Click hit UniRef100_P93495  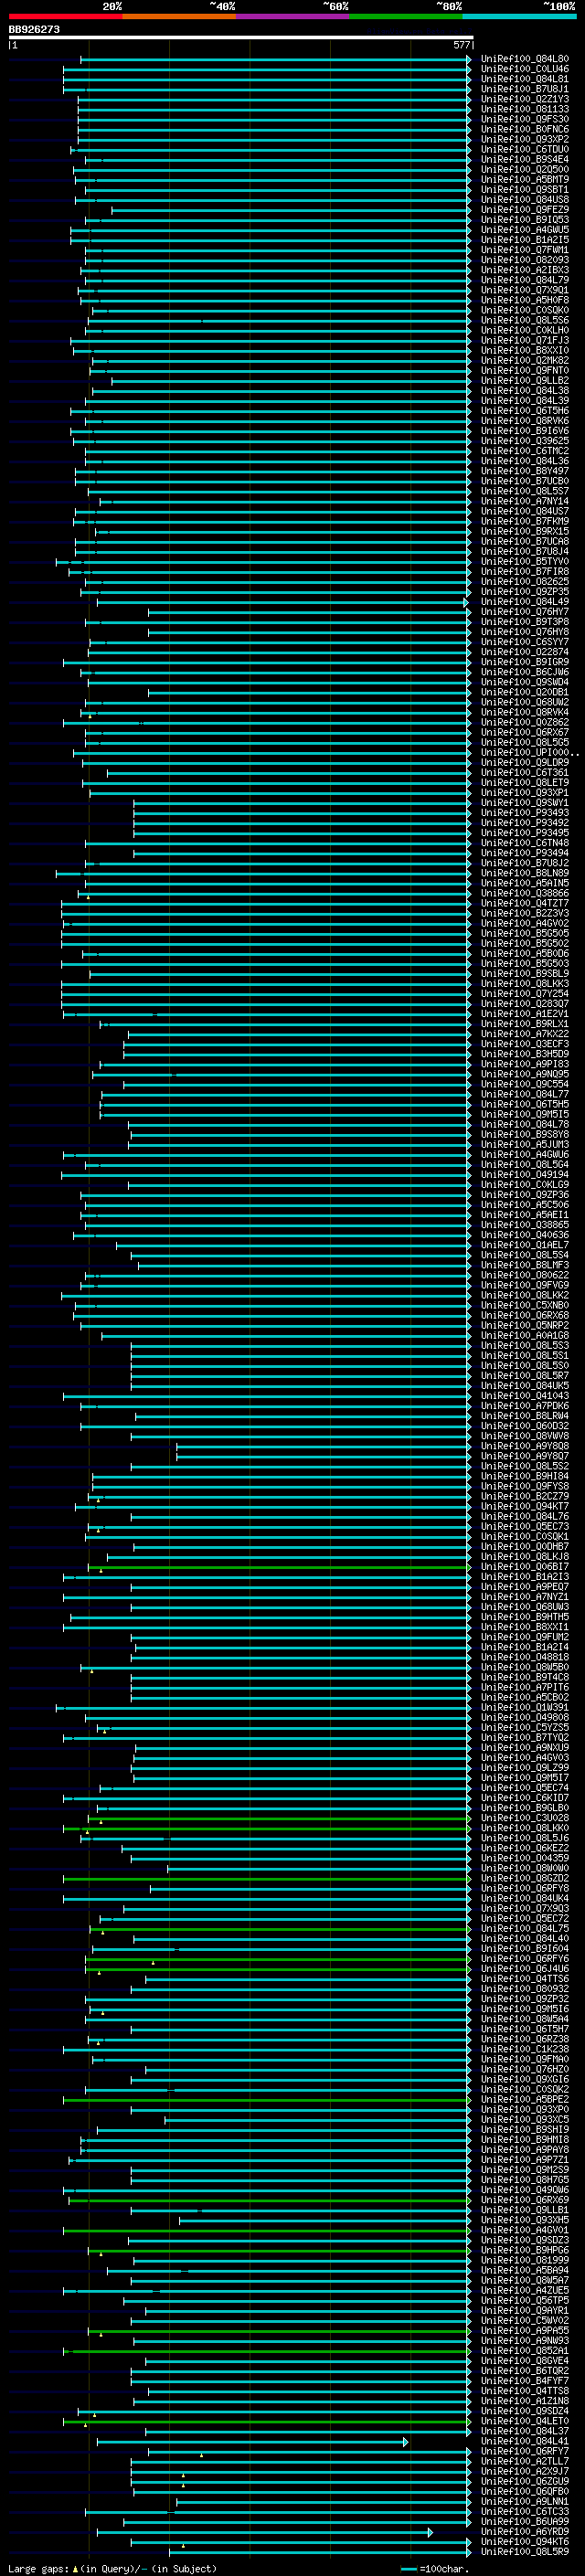(525, 833)
